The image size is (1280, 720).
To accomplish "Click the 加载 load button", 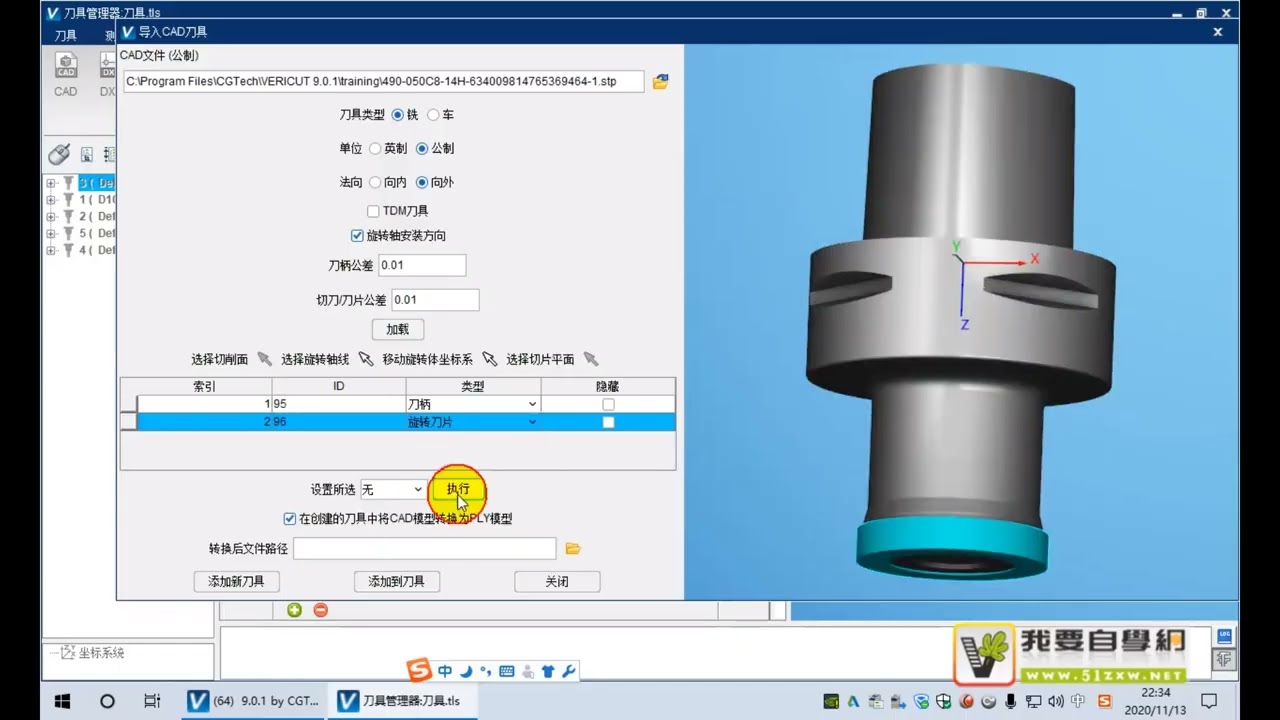I will pyautogui.click(x=398, y=329).
